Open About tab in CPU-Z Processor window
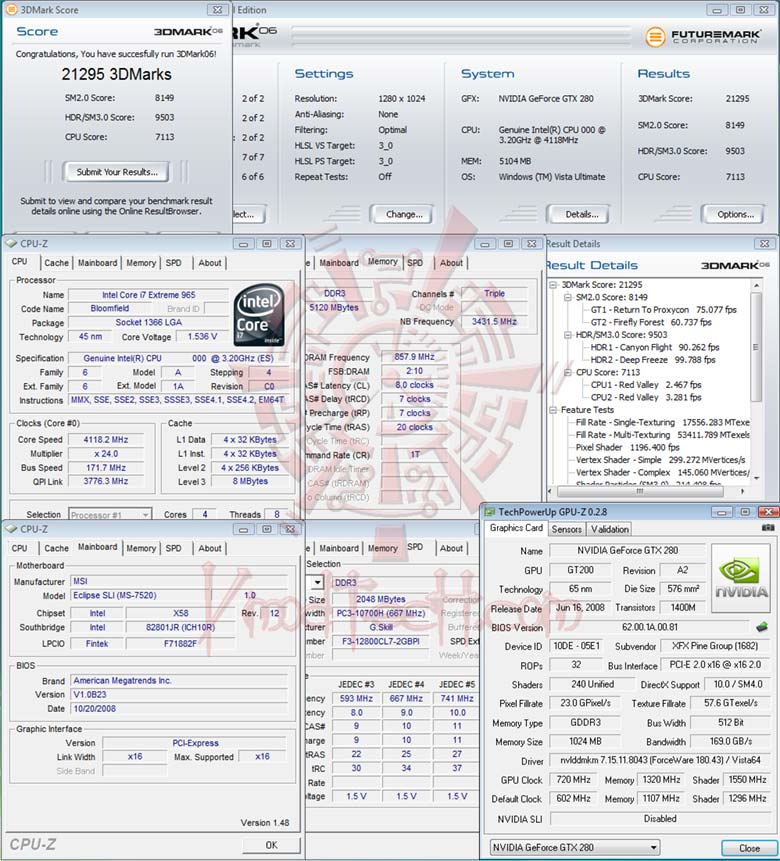The width and height of the screenshot is (780, 861). pos(210,263)
